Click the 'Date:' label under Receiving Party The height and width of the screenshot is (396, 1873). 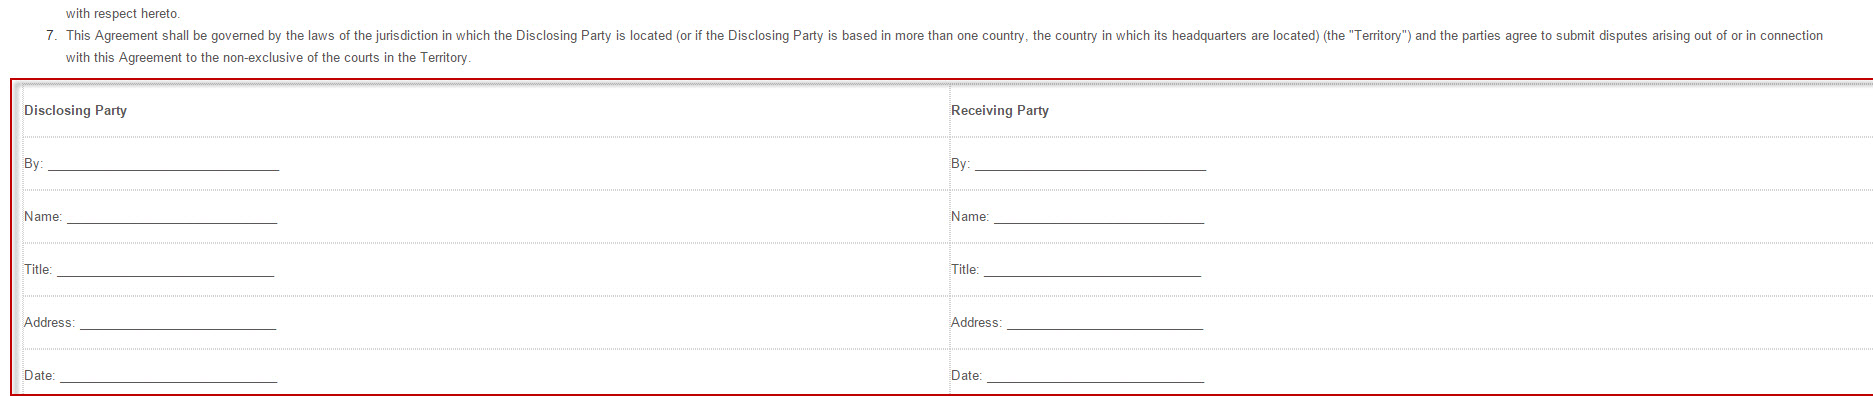click(966, 376)
